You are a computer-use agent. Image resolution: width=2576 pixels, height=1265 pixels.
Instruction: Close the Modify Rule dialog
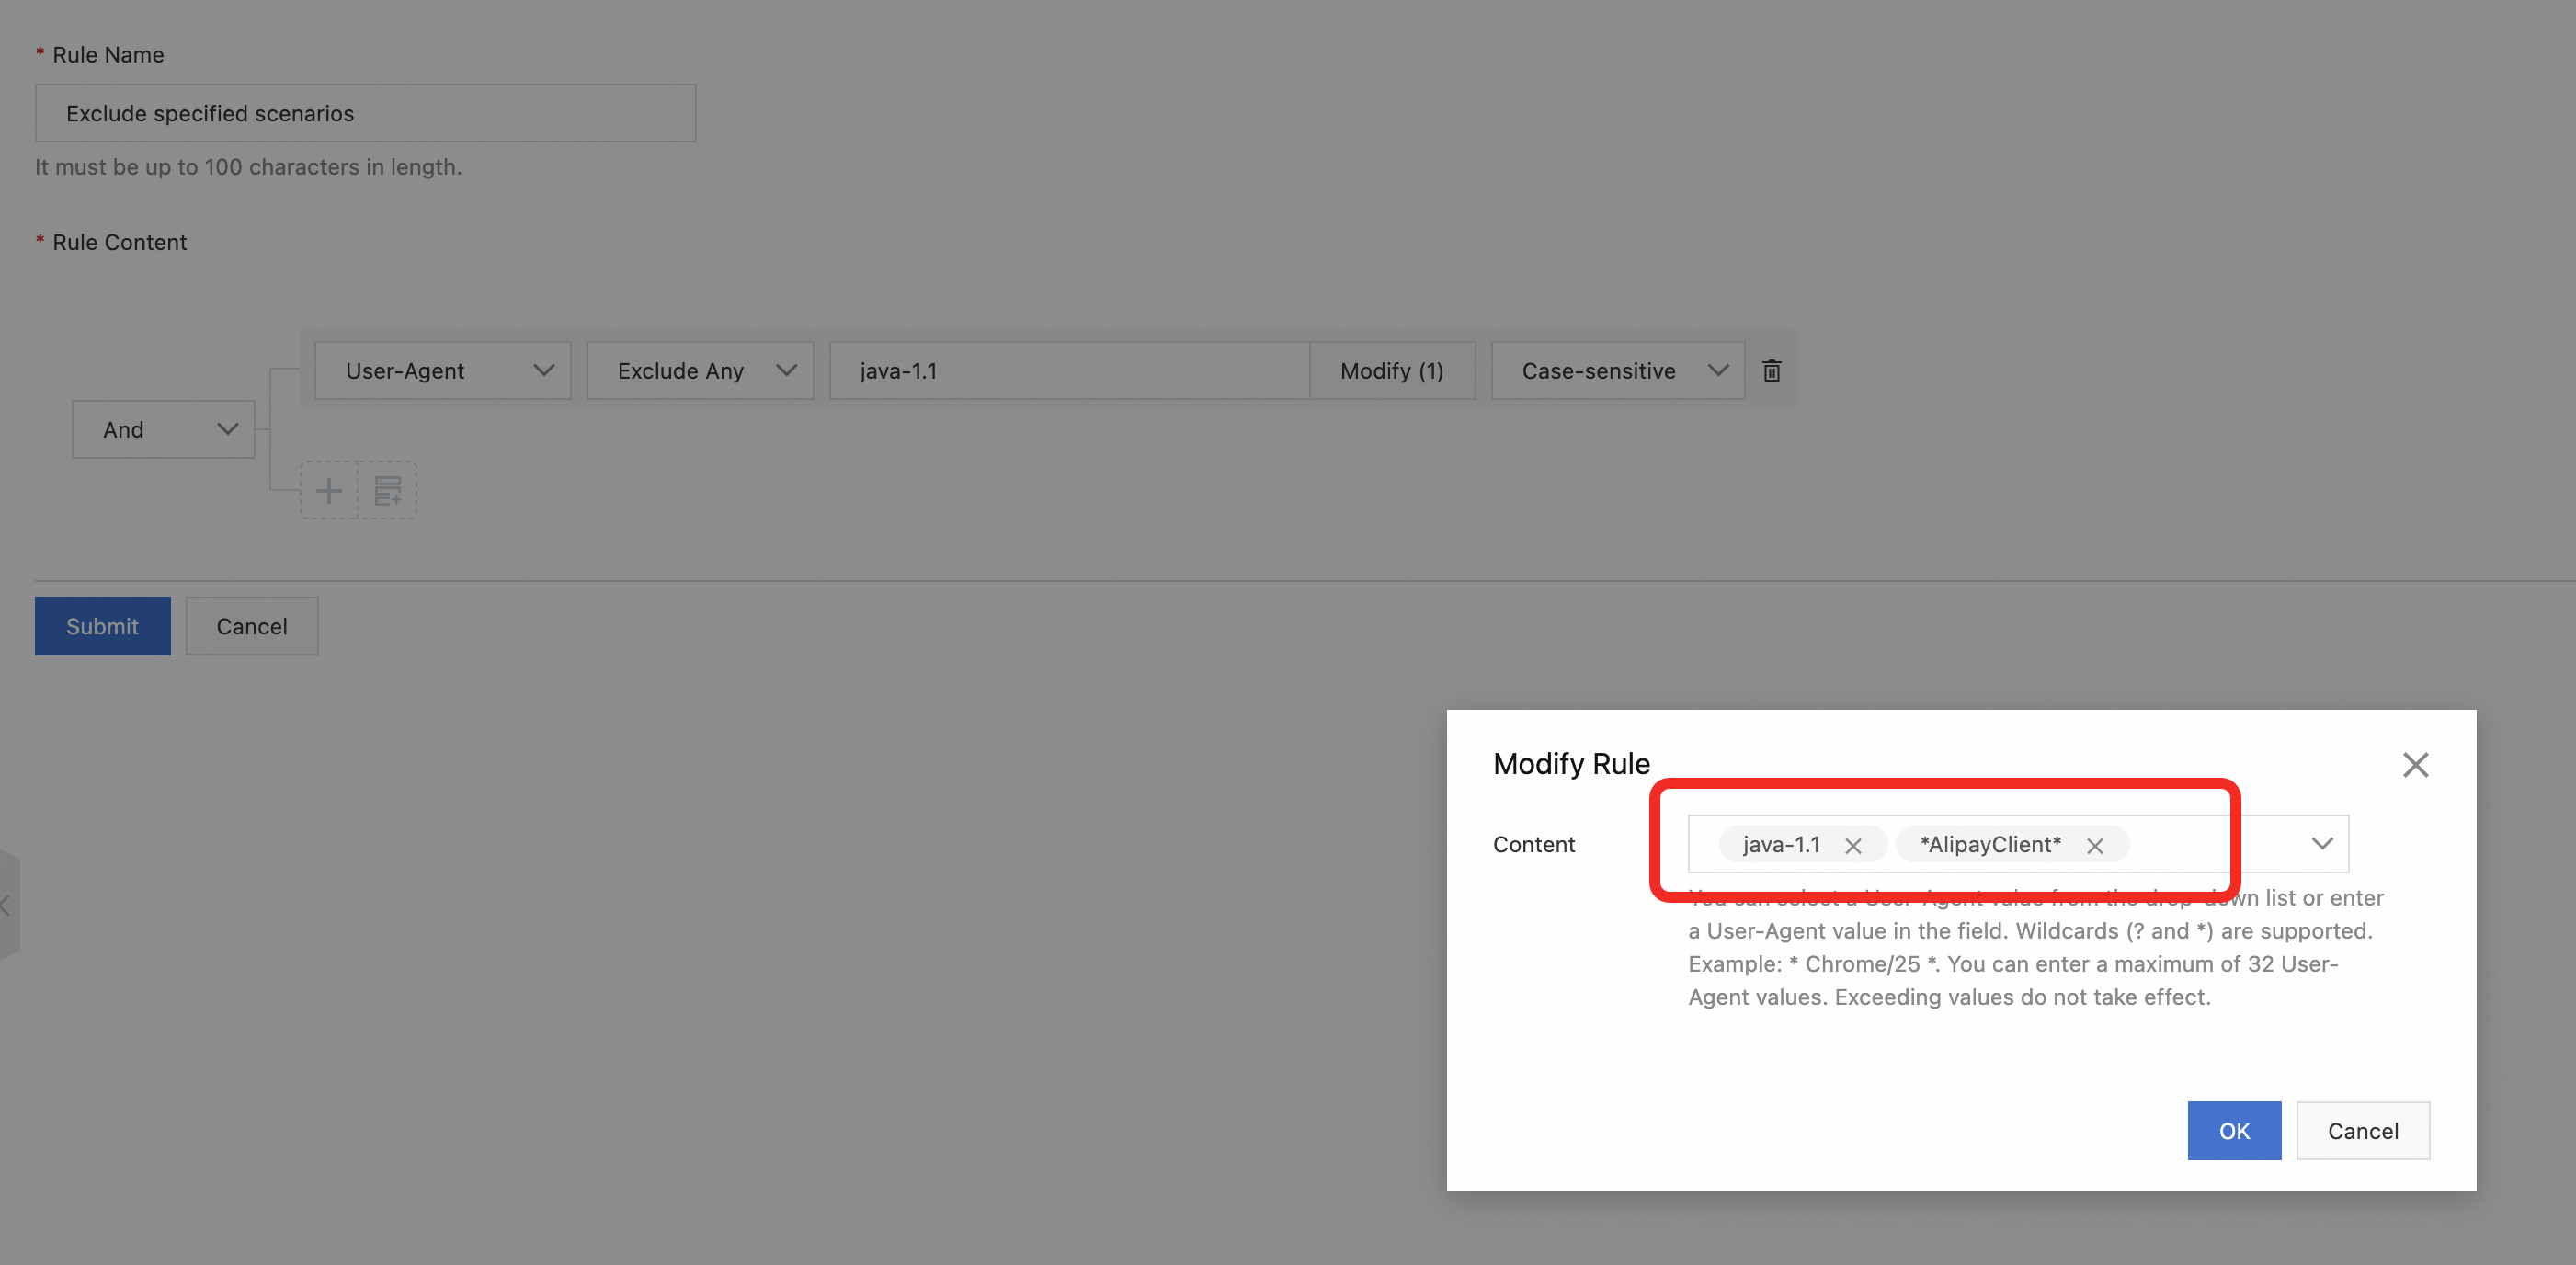click(2415, 765)
